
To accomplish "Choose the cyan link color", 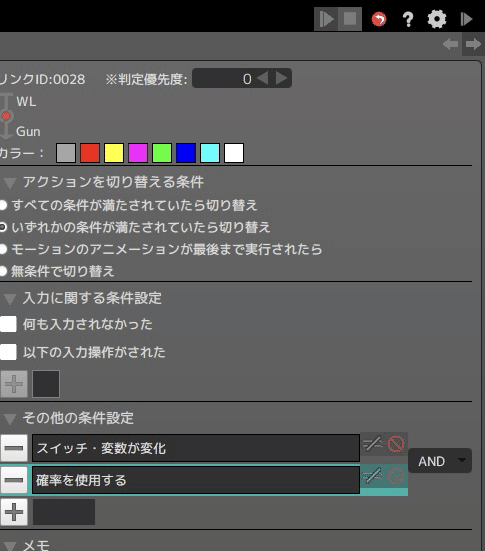I will [210, 153].
